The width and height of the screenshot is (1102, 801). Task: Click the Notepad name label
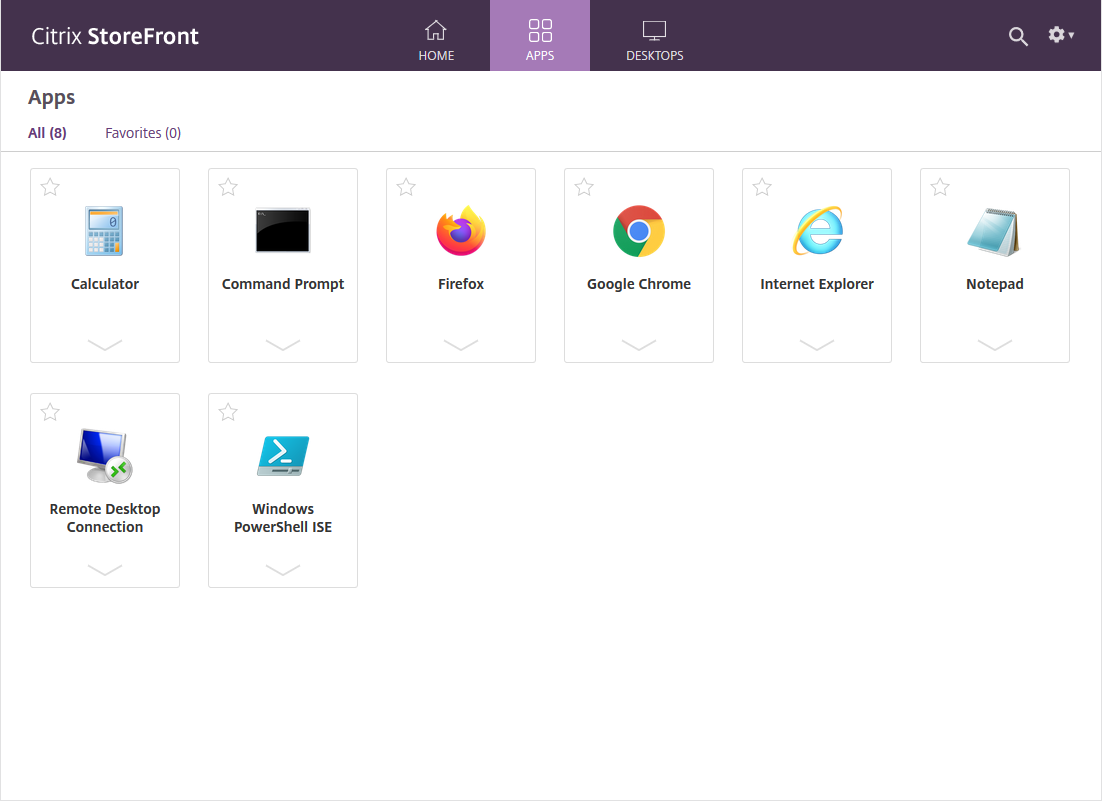coord(994,284)
